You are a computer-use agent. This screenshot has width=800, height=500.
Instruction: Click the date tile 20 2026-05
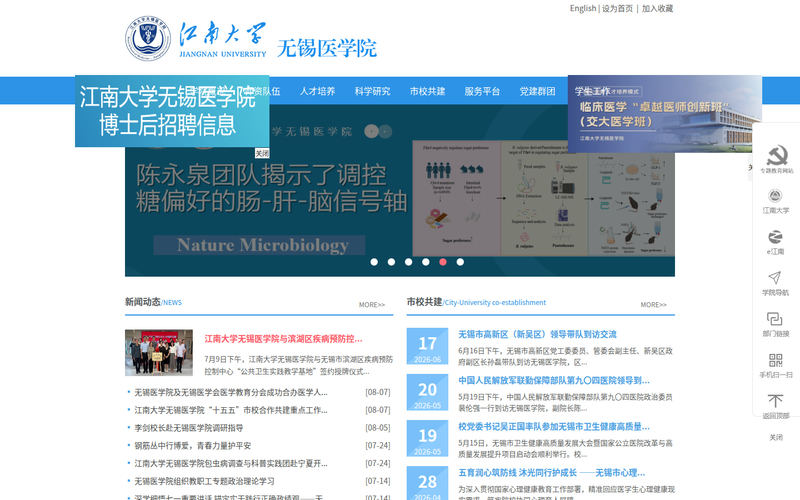pyautogui.click(x=427, y=392)
